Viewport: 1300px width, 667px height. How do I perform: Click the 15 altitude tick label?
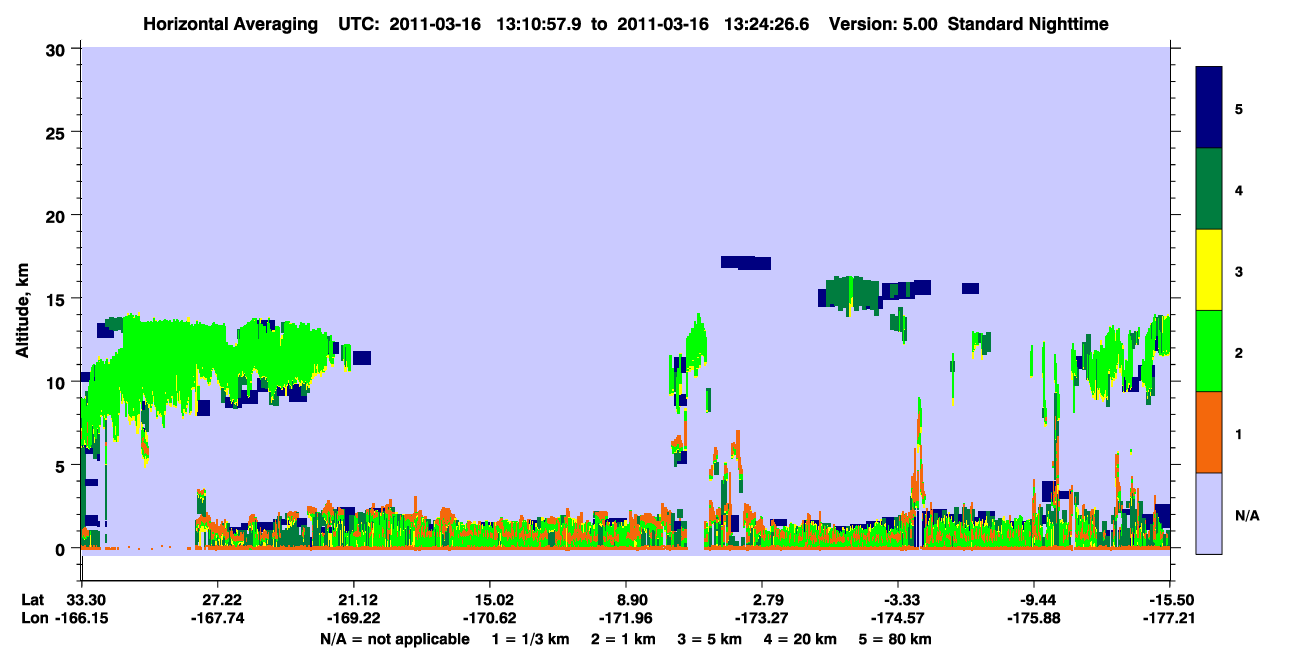tap(58, 299)
